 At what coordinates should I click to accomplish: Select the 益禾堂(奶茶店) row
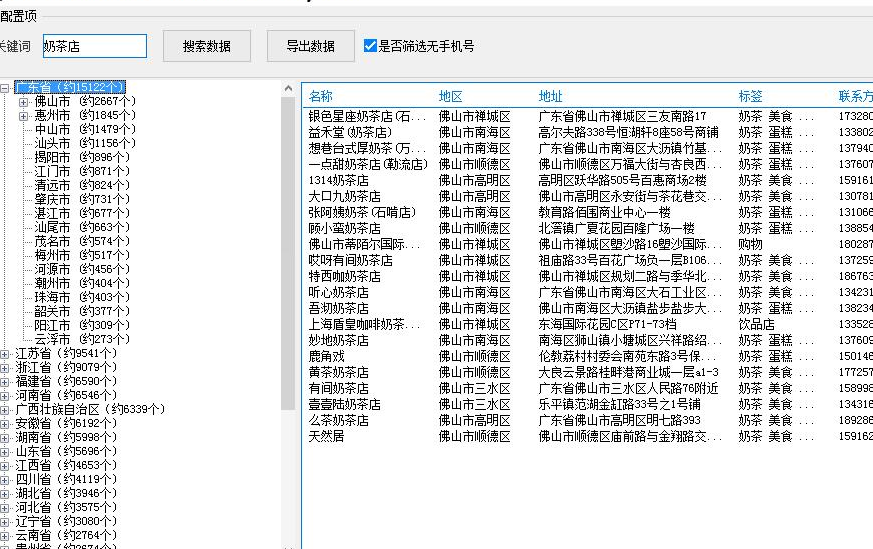click(587, 133)
